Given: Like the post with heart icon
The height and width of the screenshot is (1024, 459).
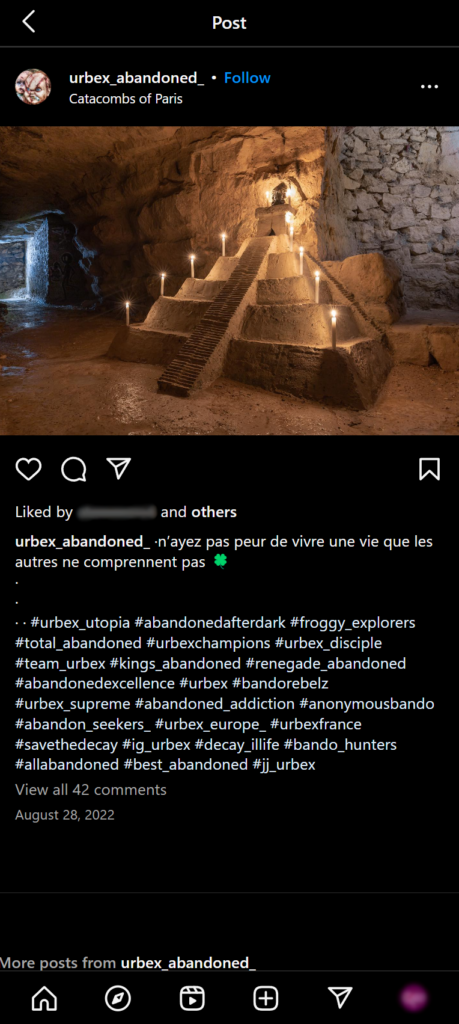Looking at the screenshot, I should coord(29,469).
